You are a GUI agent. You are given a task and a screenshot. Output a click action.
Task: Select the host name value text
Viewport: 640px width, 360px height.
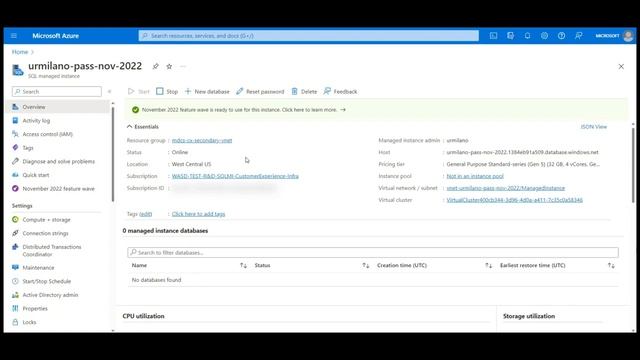522,152
